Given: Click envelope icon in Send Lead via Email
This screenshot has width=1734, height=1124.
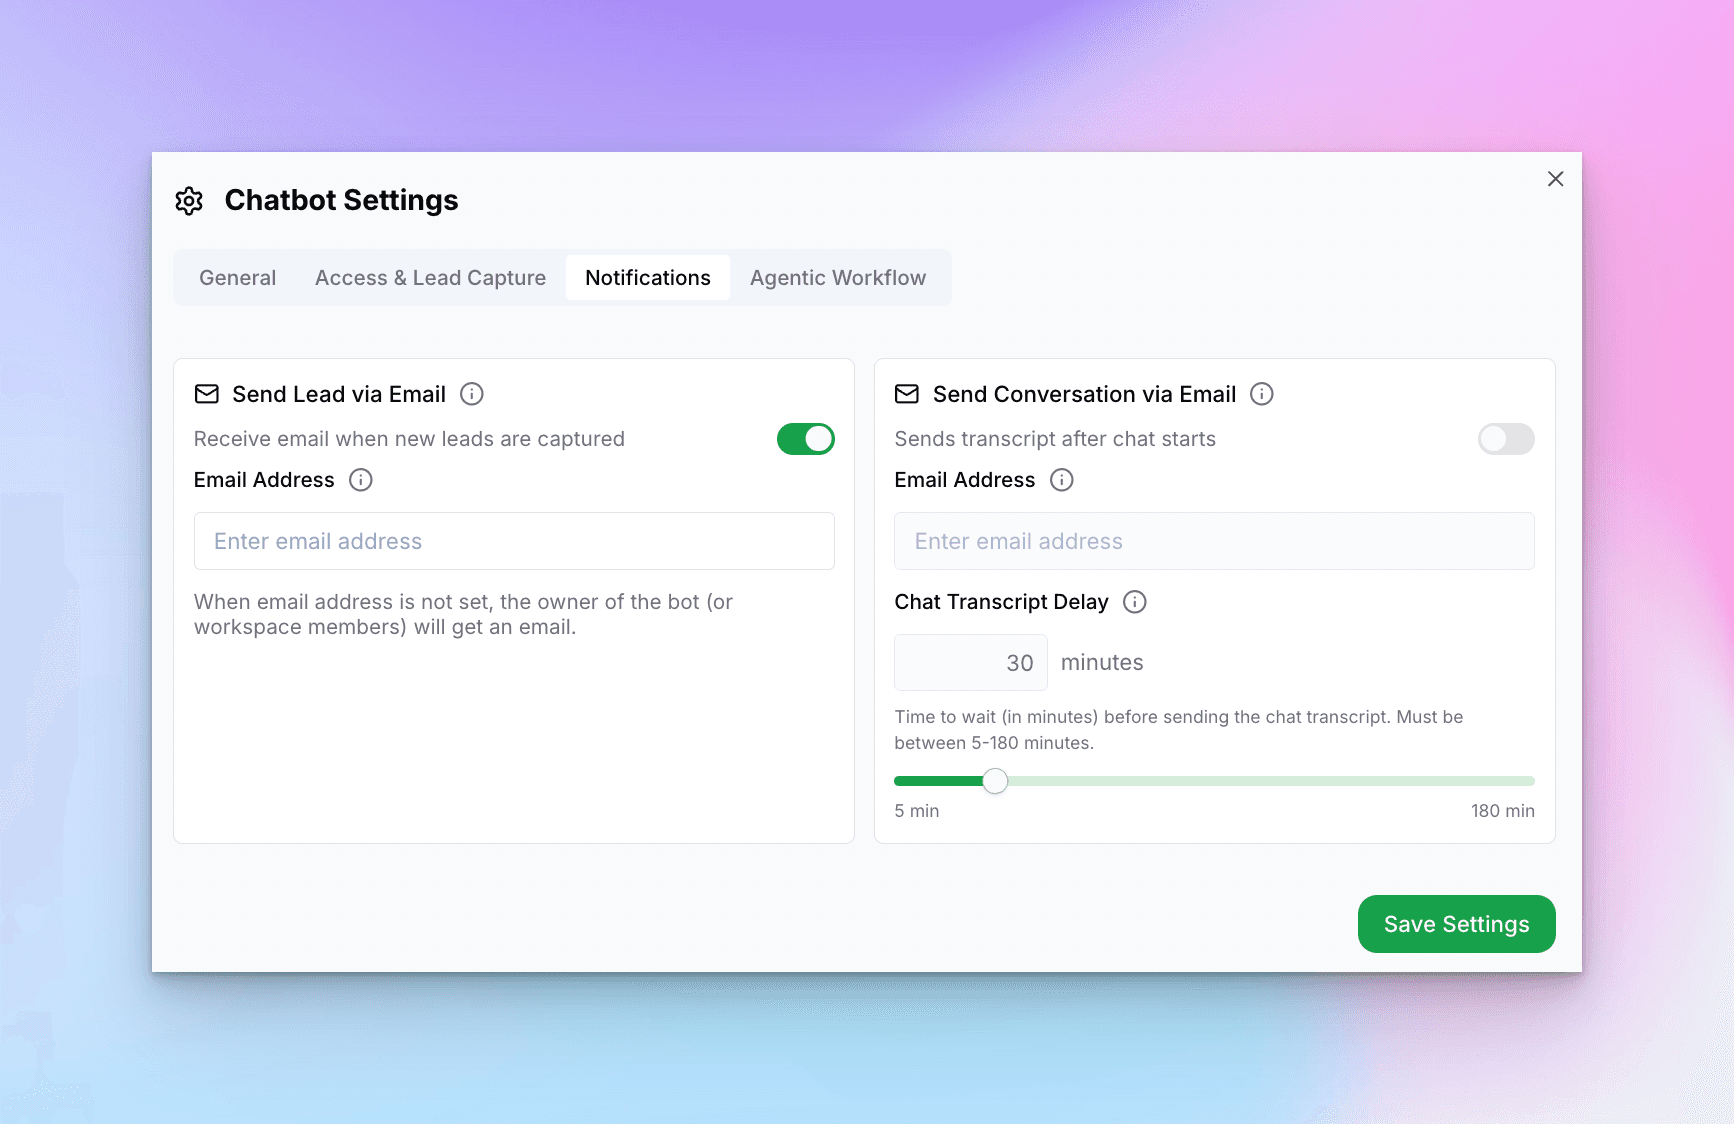Looking at the screenshot, I should [x=207, y=394].
